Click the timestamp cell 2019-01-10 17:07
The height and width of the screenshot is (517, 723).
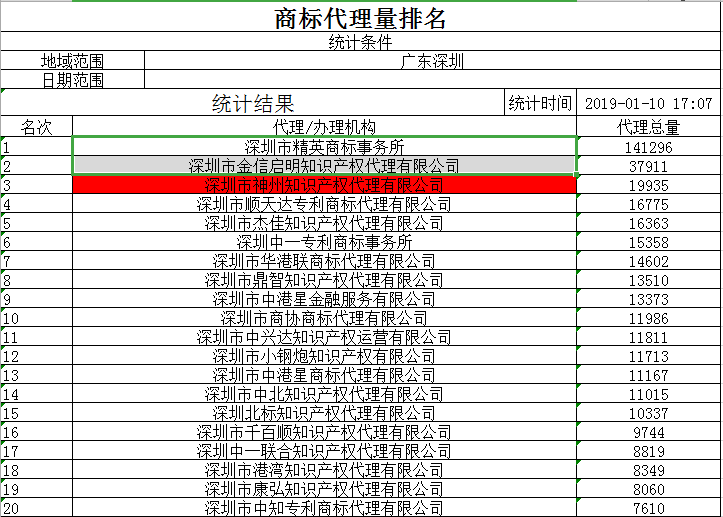tap(648, 103)
